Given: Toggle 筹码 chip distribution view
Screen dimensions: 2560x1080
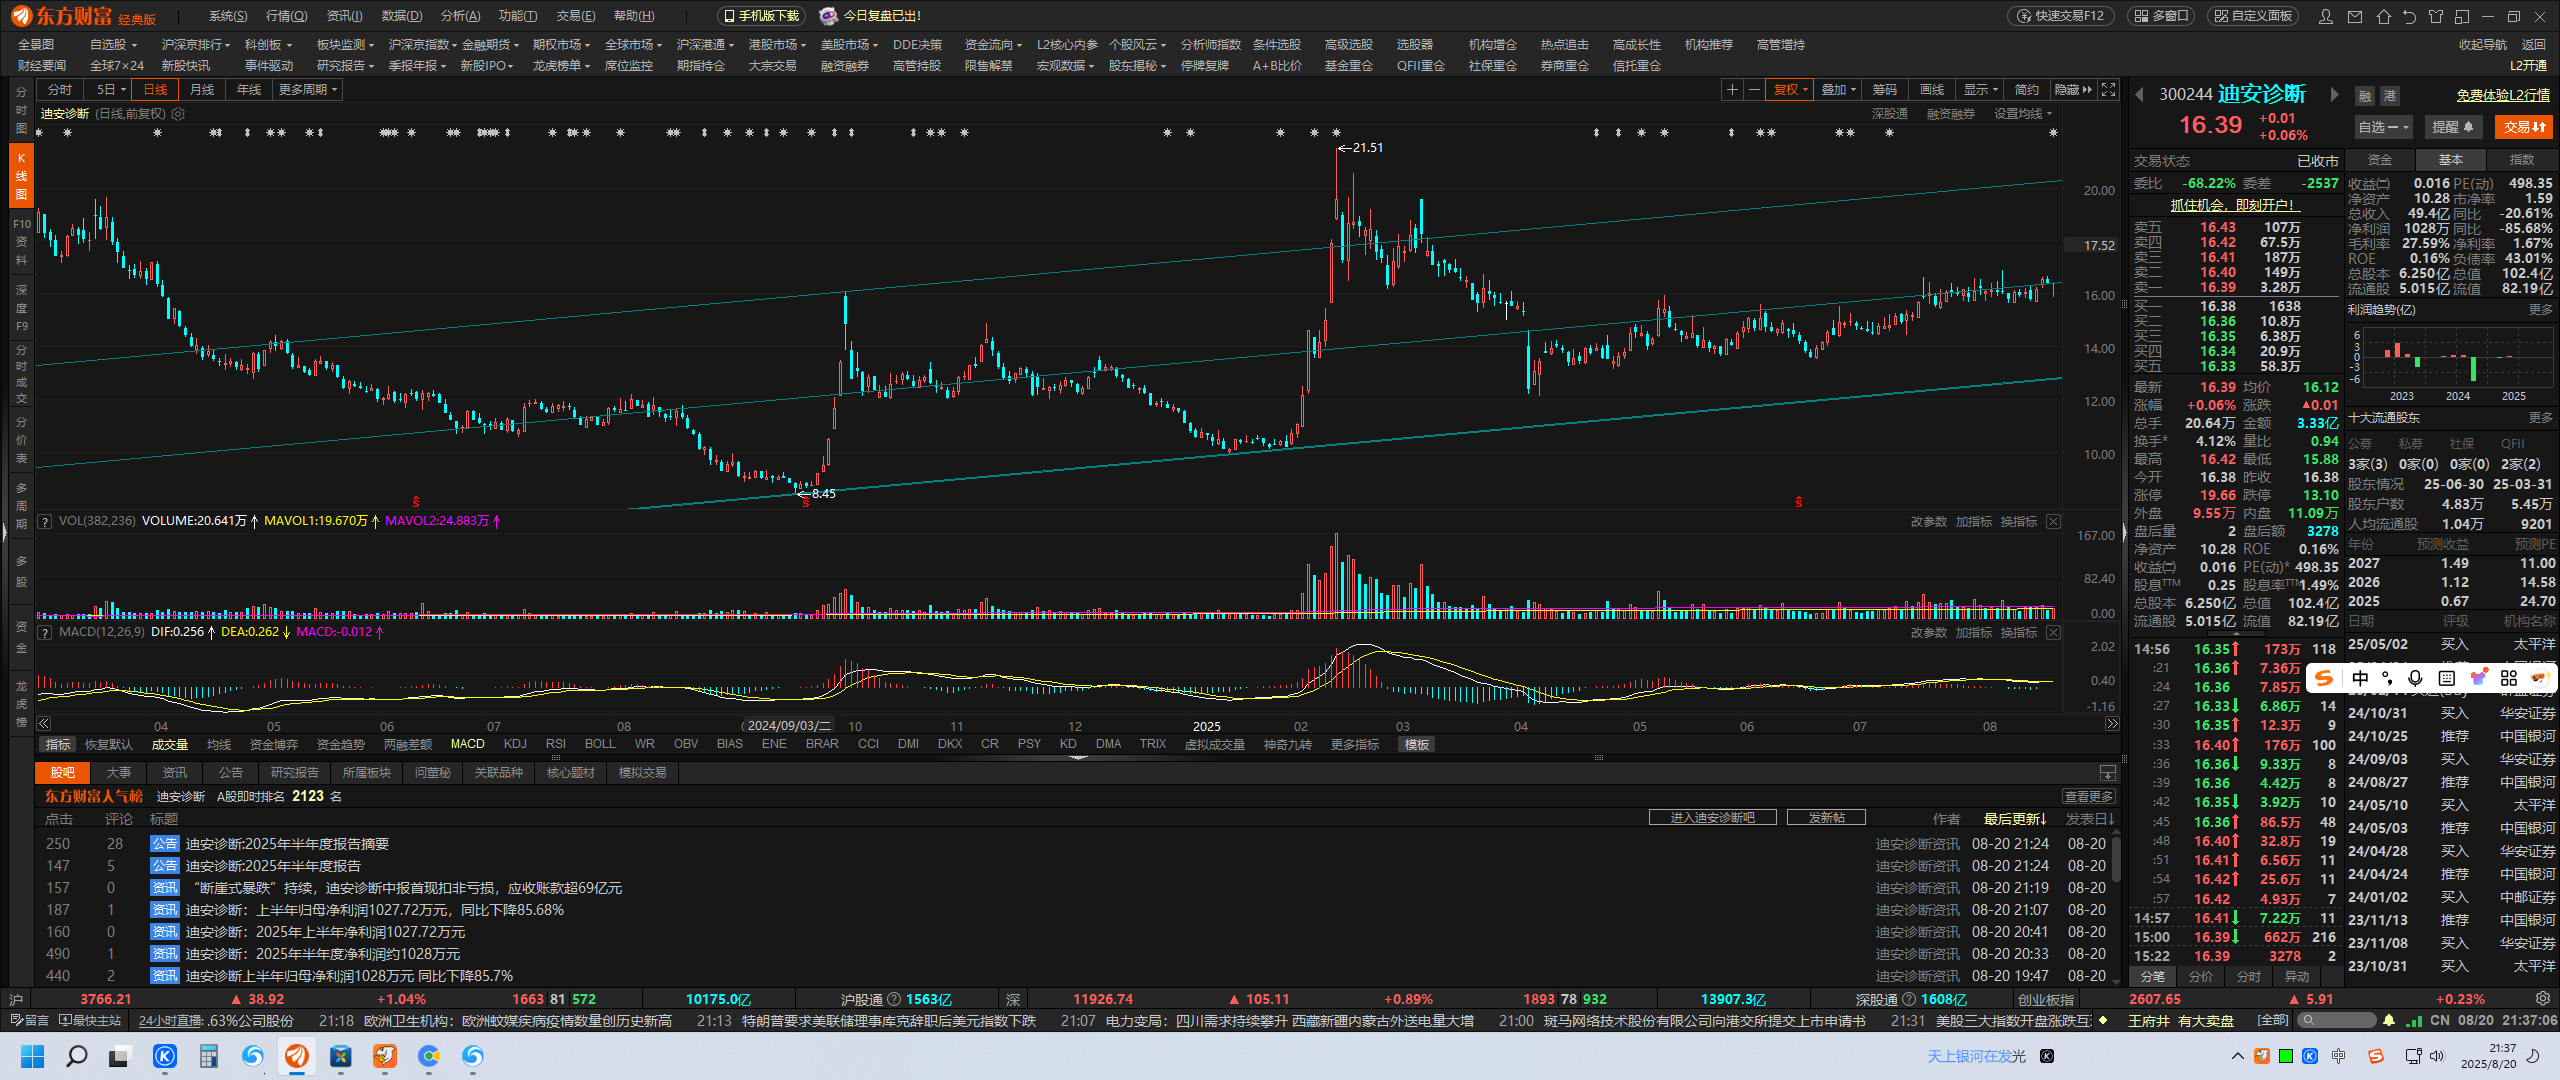Looking at the screenshot, I should 1884,90.
